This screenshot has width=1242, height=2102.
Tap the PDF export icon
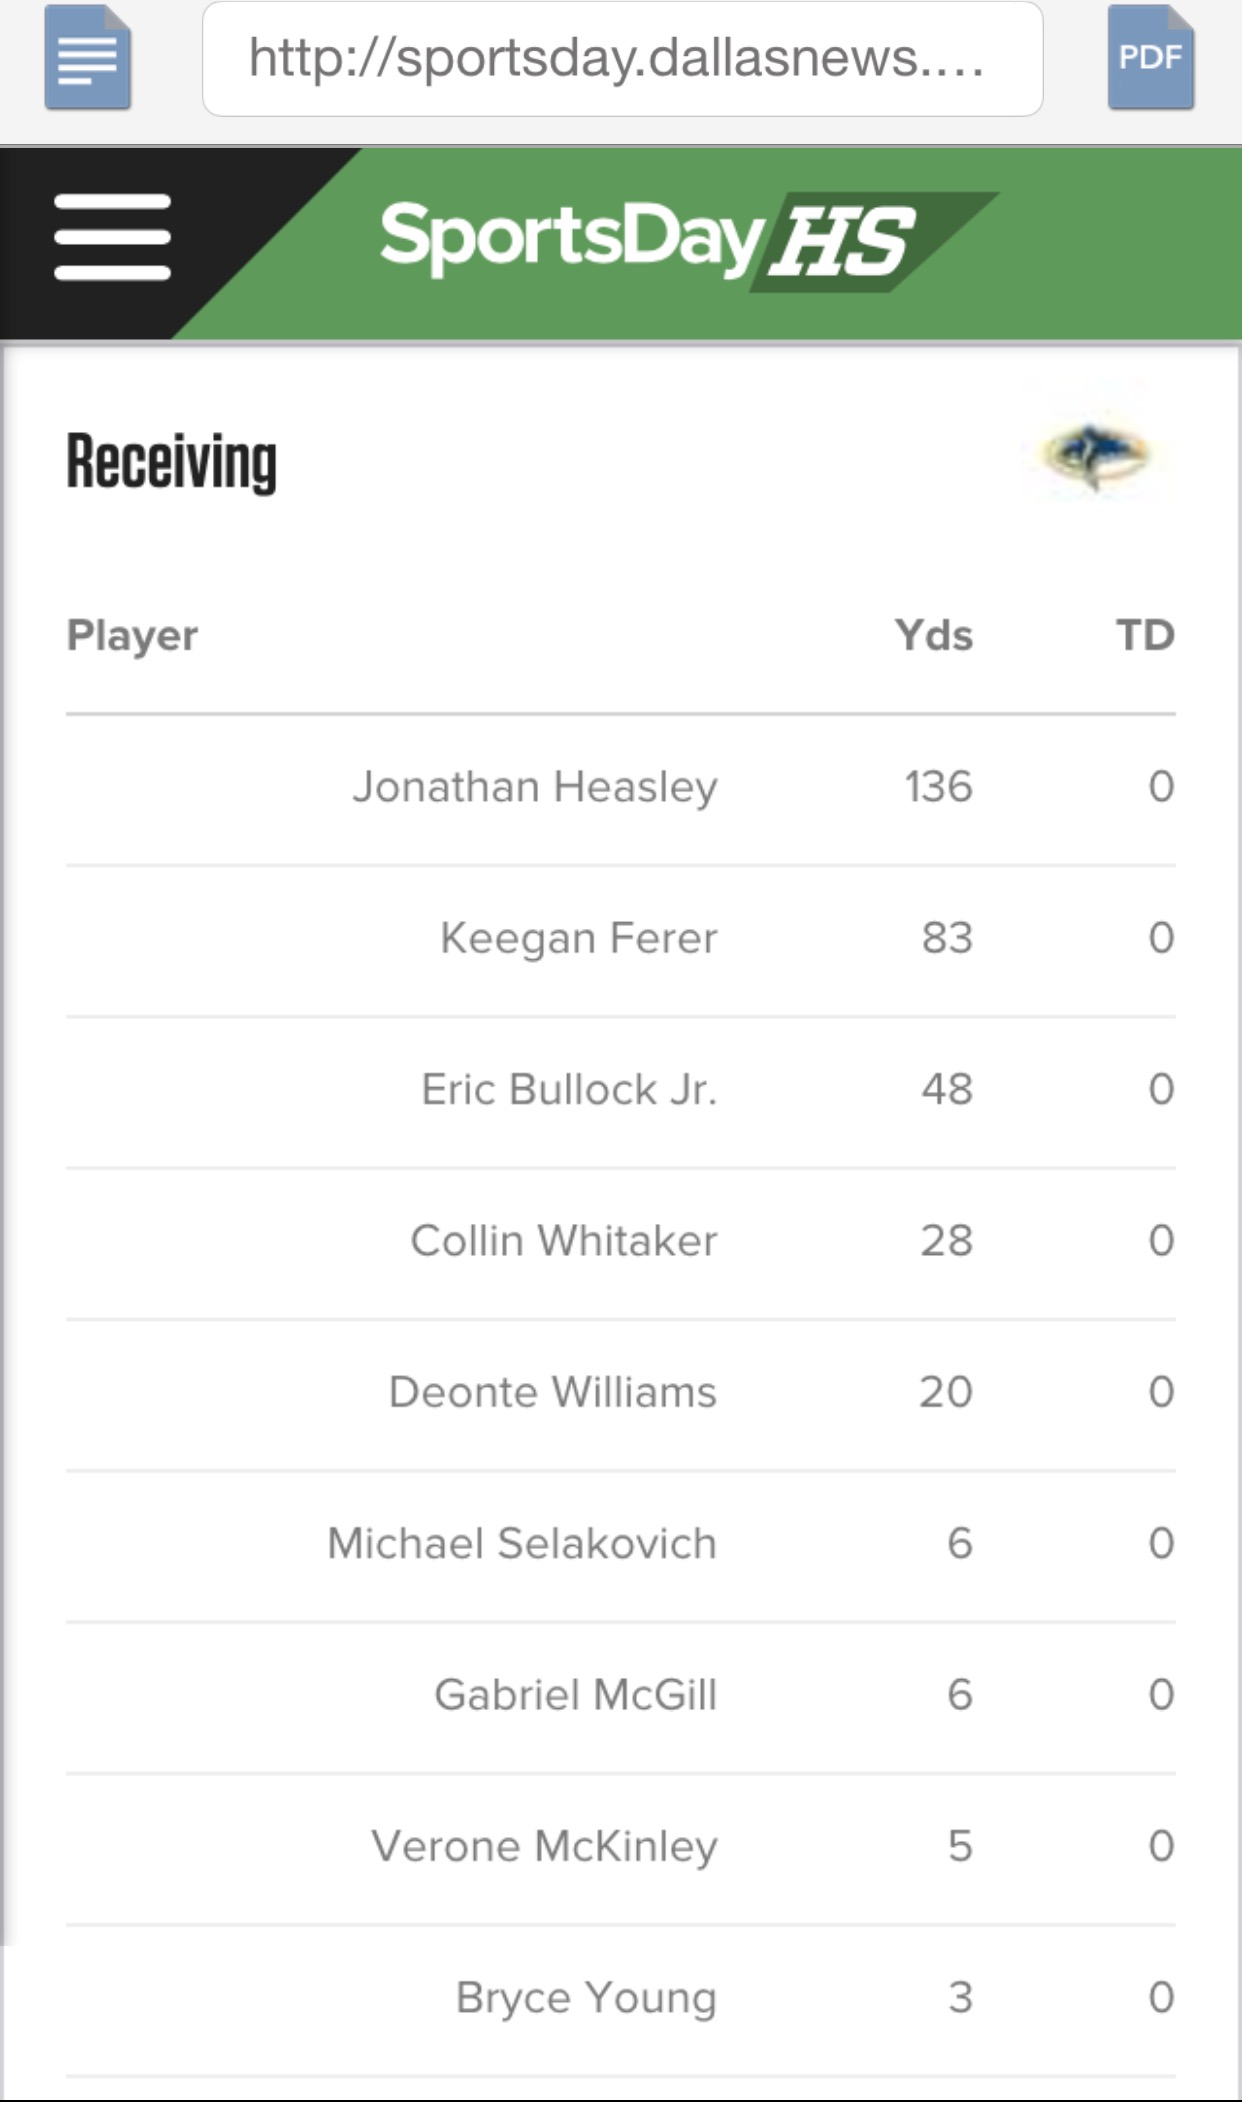tap(1150, 58)
